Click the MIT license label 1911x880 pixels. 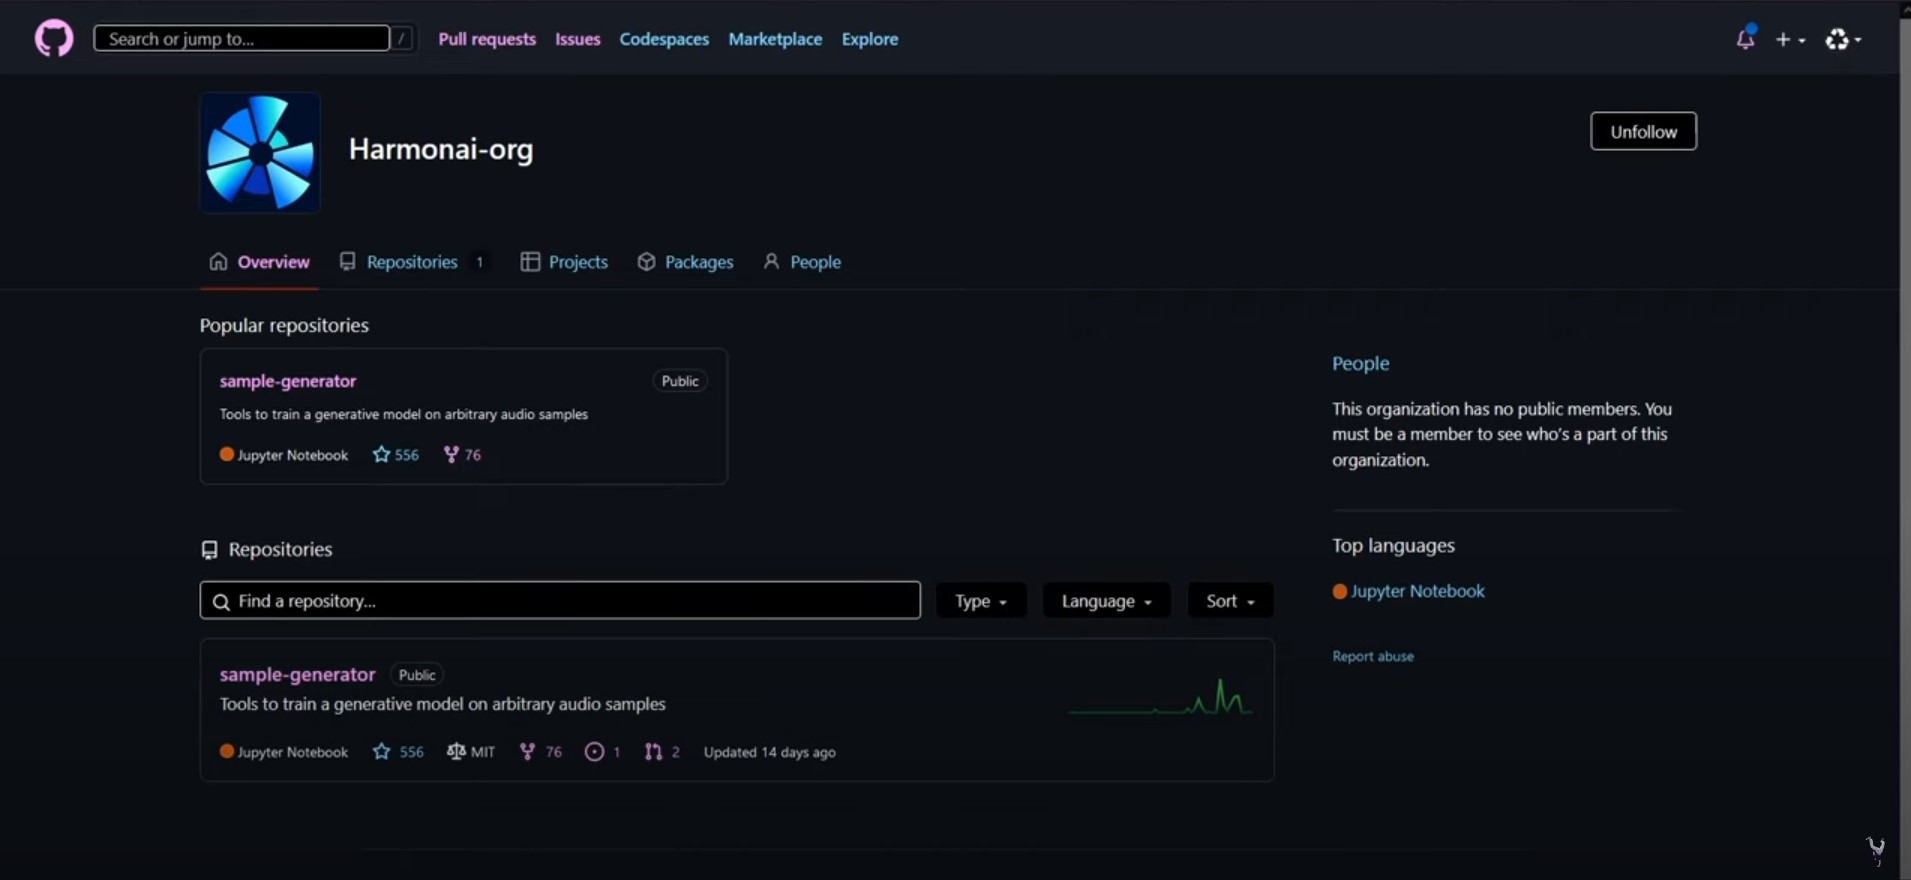471,752
